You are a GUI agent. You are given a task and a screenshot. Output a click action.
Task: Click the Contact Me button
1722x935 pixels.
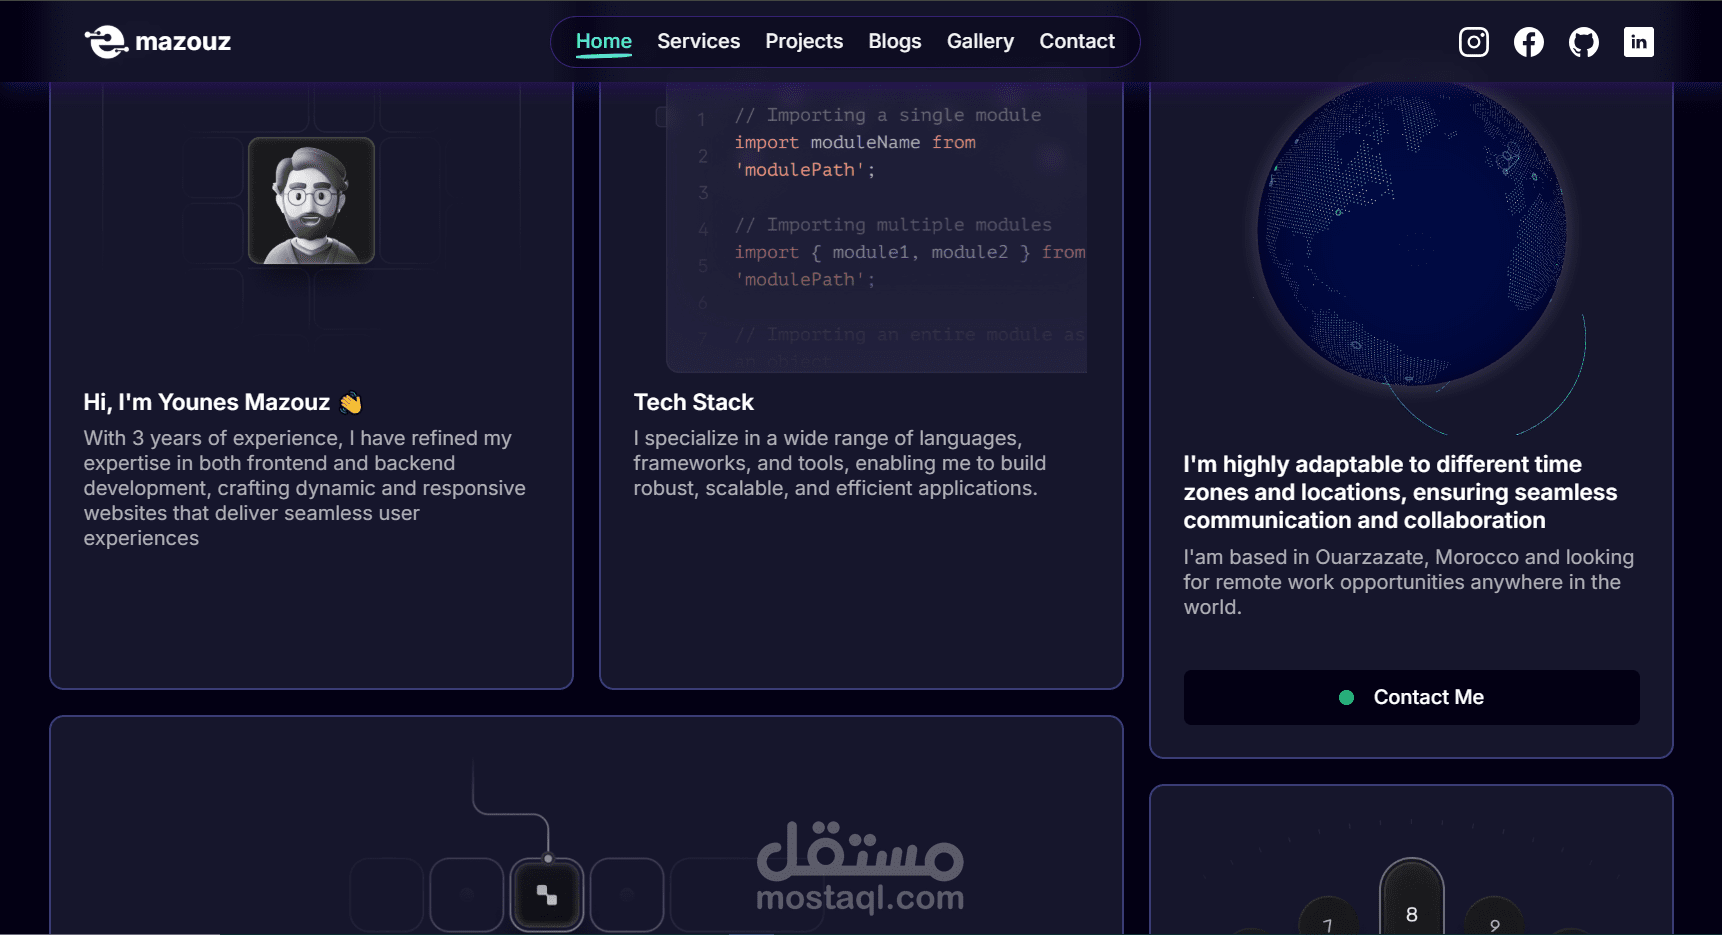click(1412, 697)
